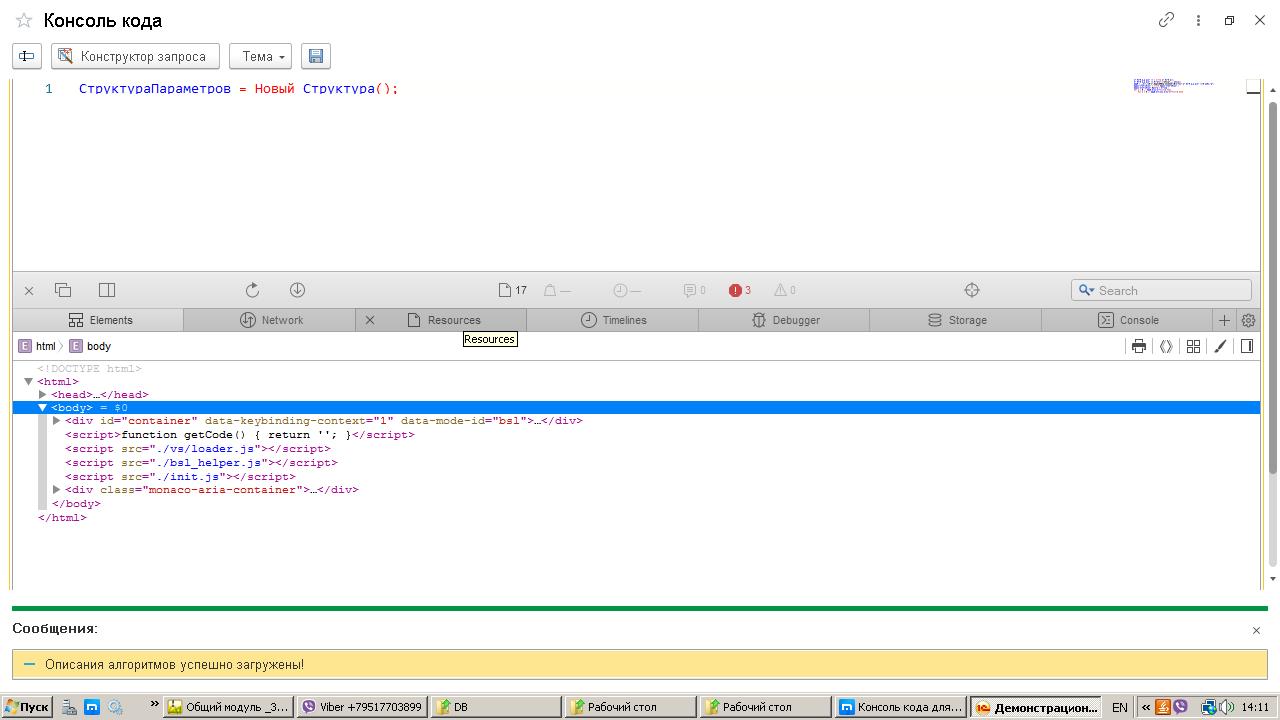Toggle print media styles icon
The width and height of the screenshot is (1280, 720).
[1138, 346]
